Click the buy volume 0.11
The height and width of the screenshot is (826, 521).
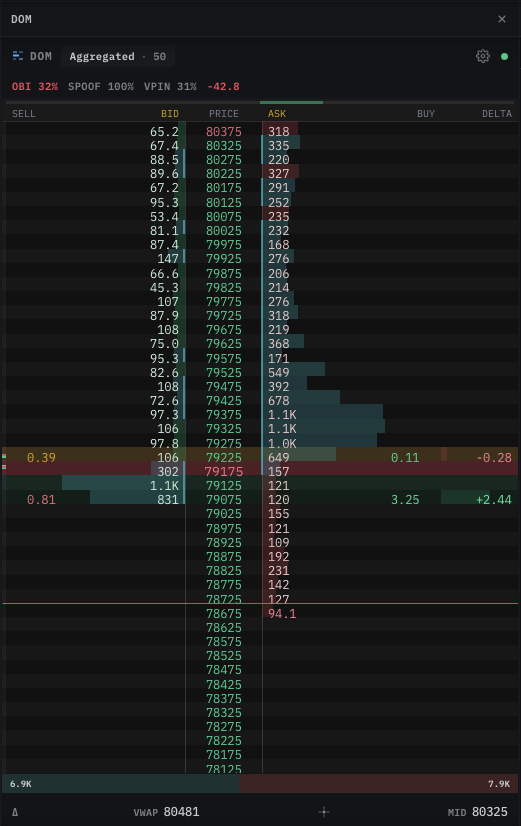405,457
